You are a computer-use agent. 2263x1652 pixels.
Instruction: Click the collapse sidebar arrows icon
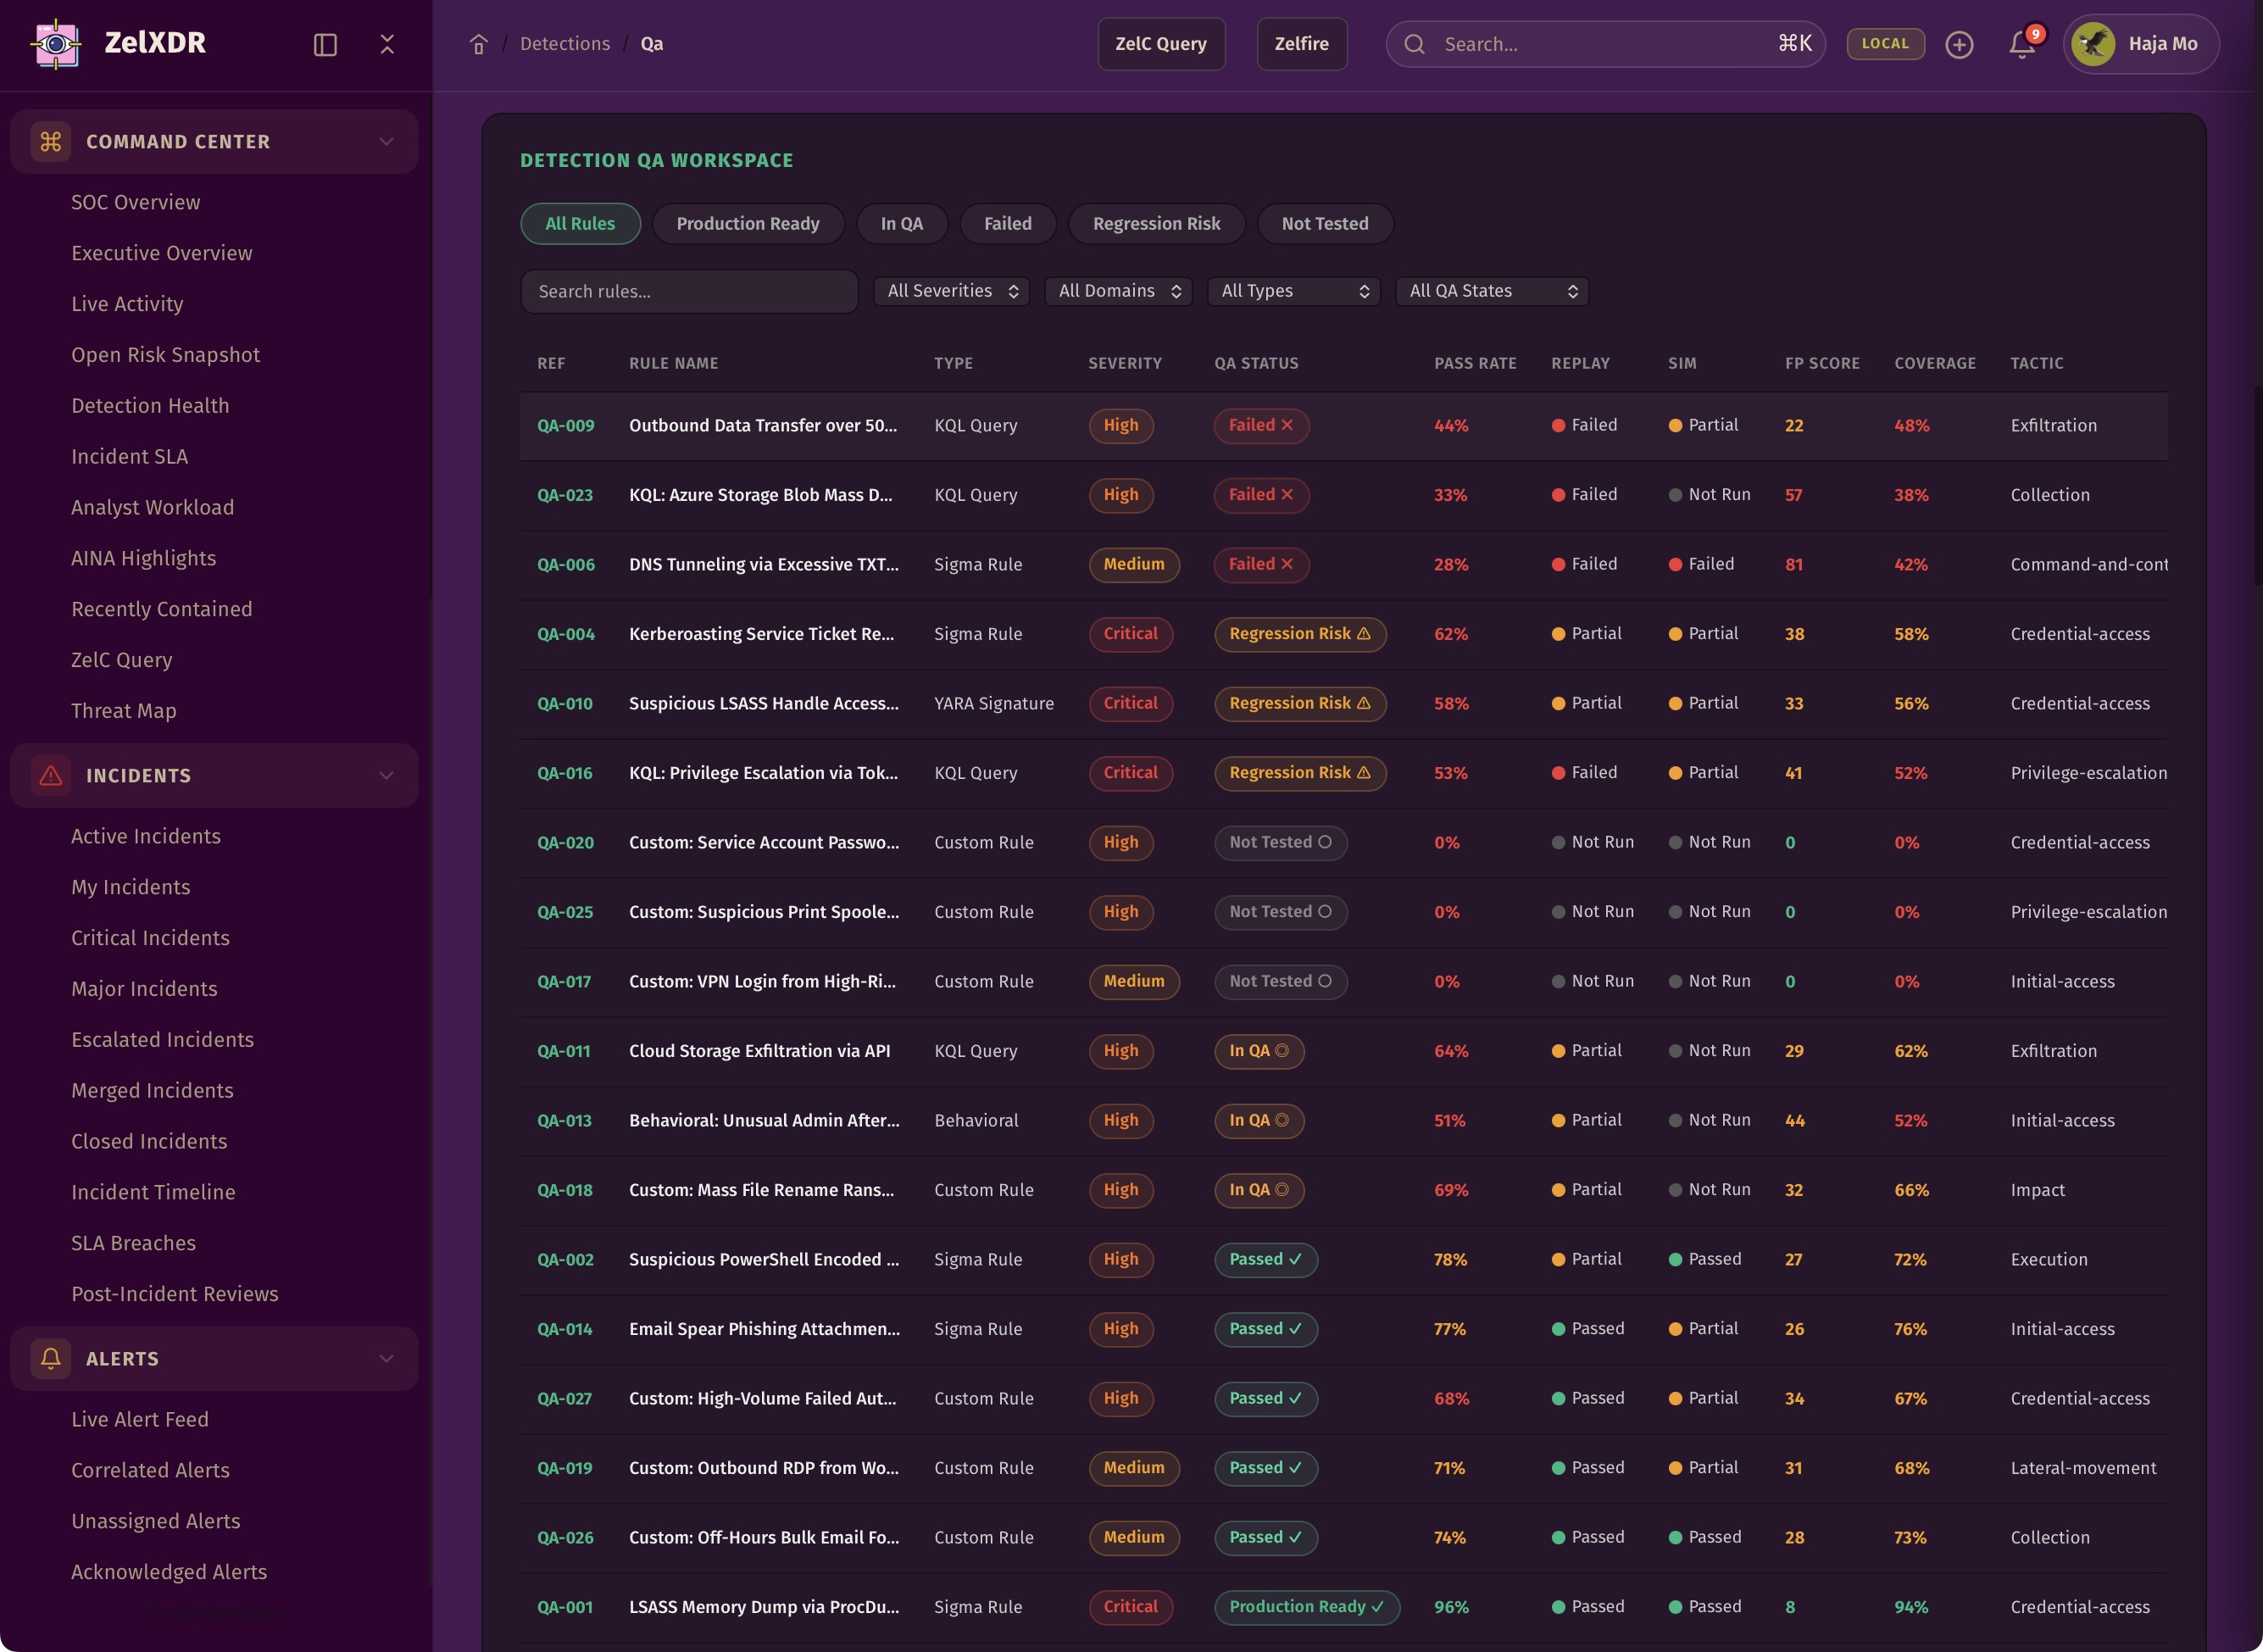387,44
